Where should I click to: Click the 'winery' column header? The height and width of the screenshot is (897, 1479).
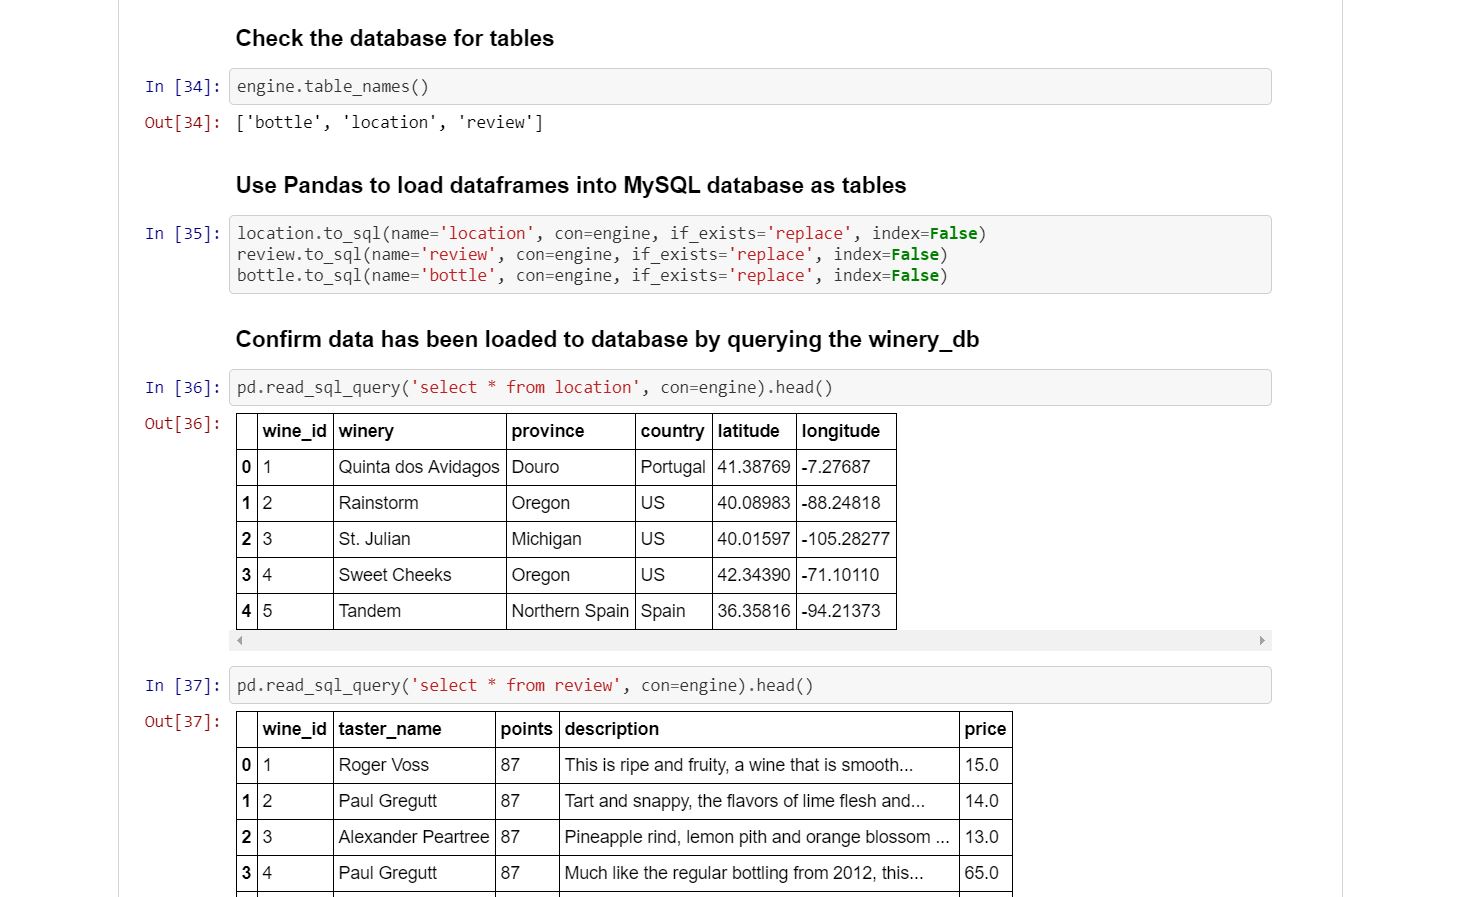[366, 431]
